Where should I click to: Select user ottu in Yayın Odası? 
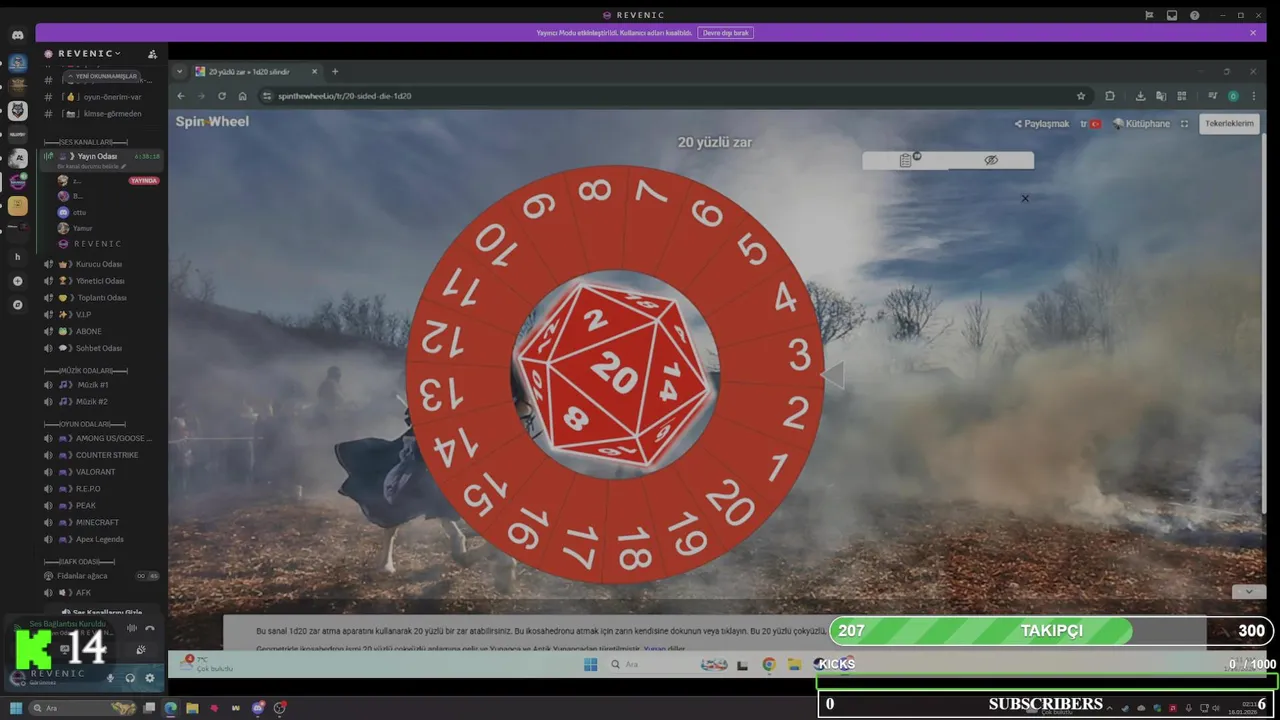click(x=79, y=213)
